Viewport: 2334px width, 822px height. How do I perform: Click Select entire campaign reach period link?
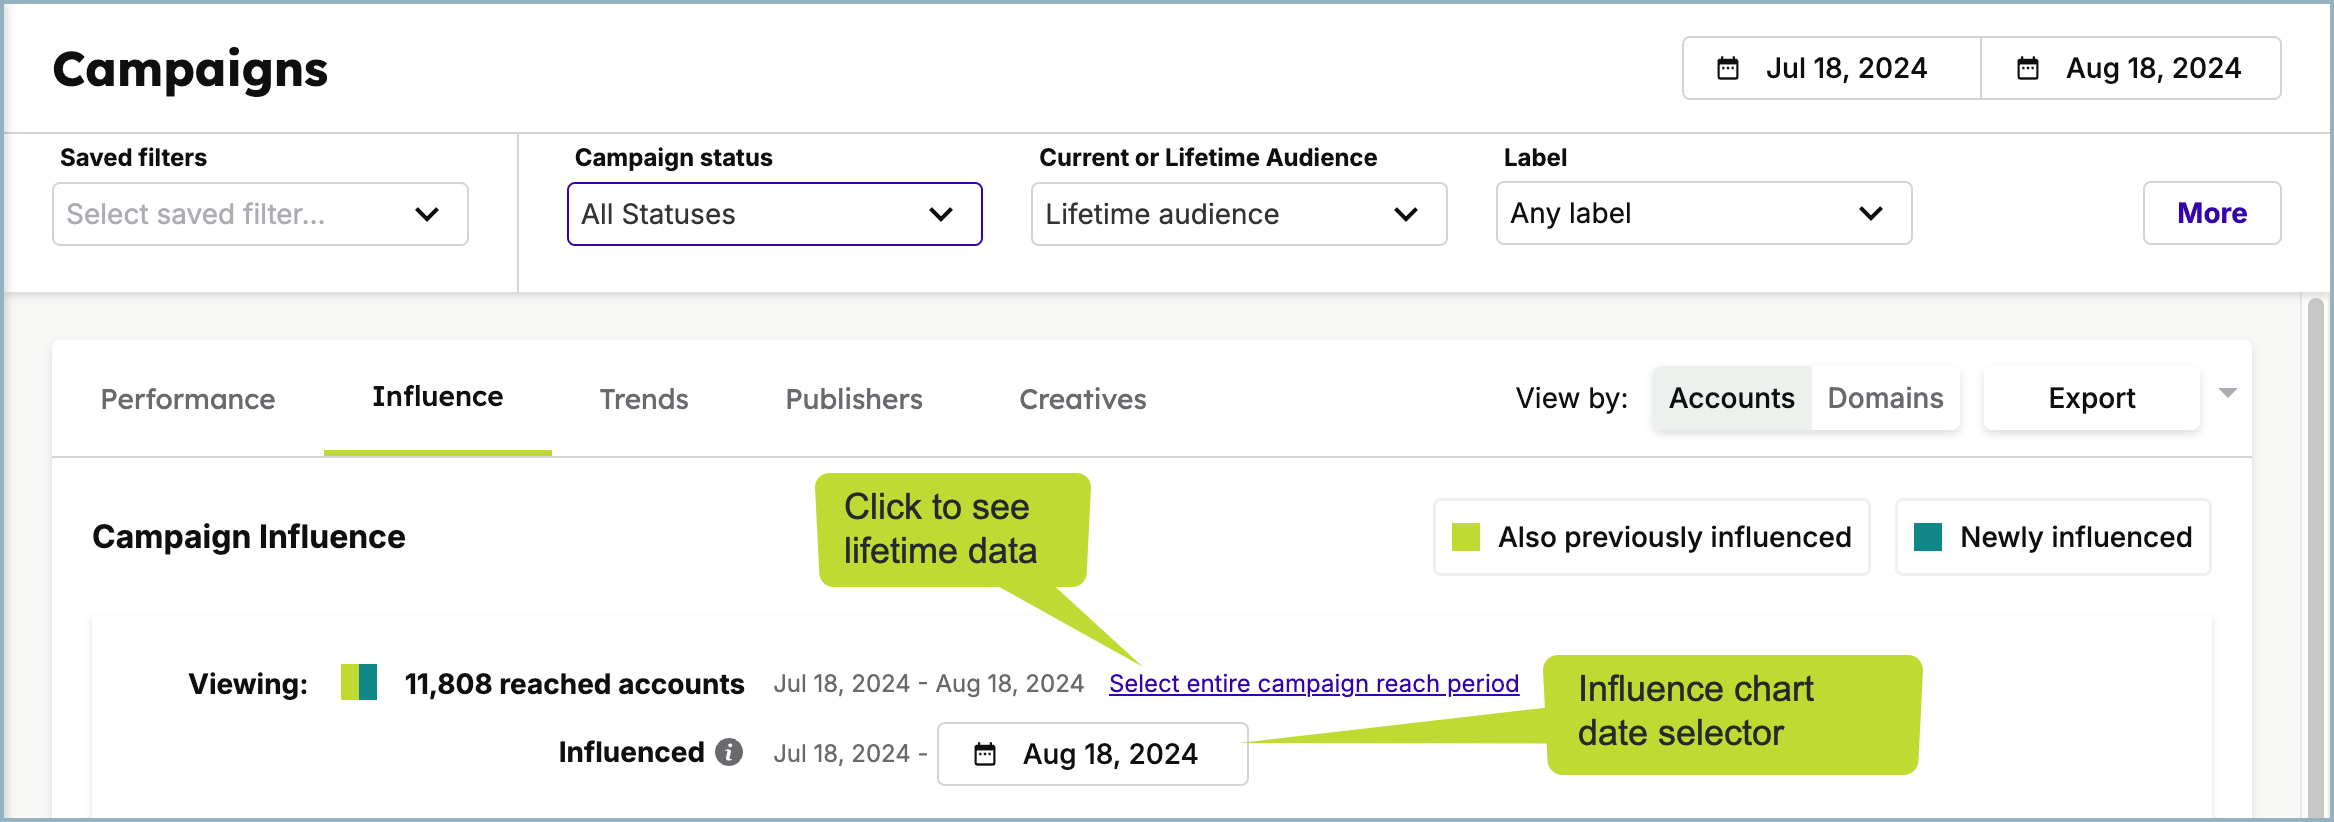point(1313,684)
